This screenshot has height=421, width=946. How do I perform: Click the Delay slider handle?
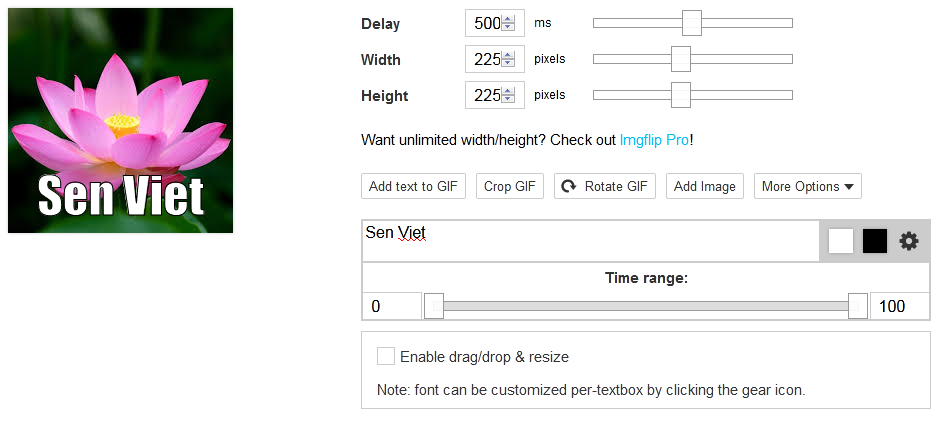coord(692,23)
